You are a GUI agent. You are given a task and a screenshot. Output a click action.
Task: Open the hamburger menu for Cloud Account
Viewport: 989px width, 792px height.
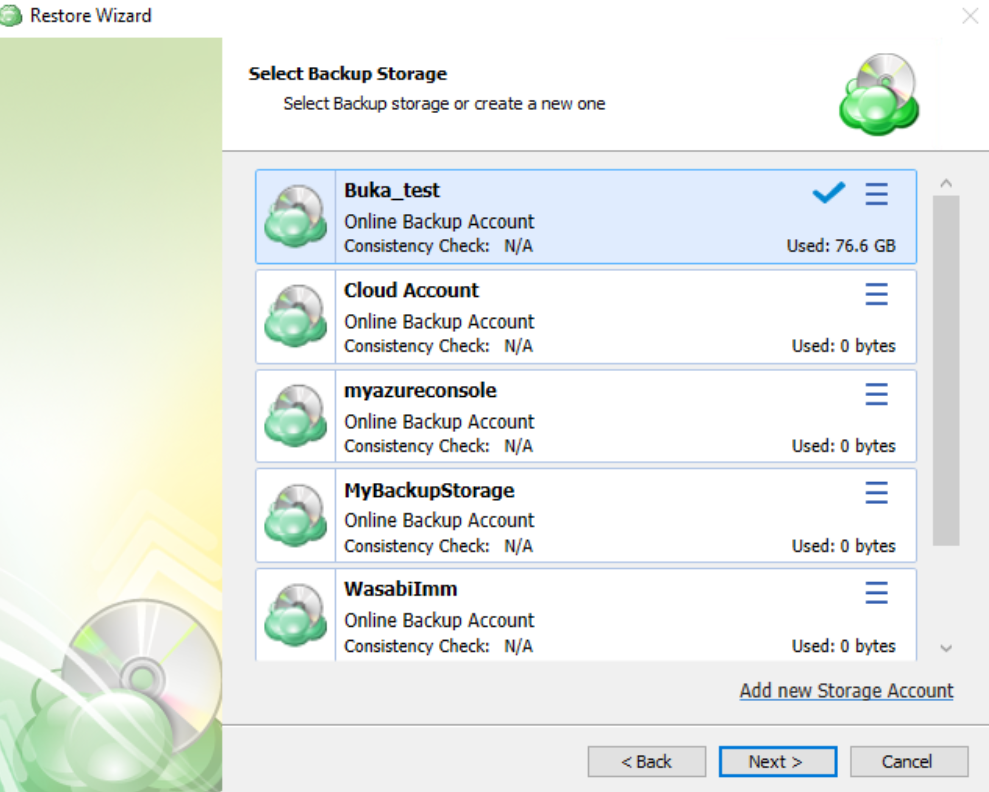876,294
